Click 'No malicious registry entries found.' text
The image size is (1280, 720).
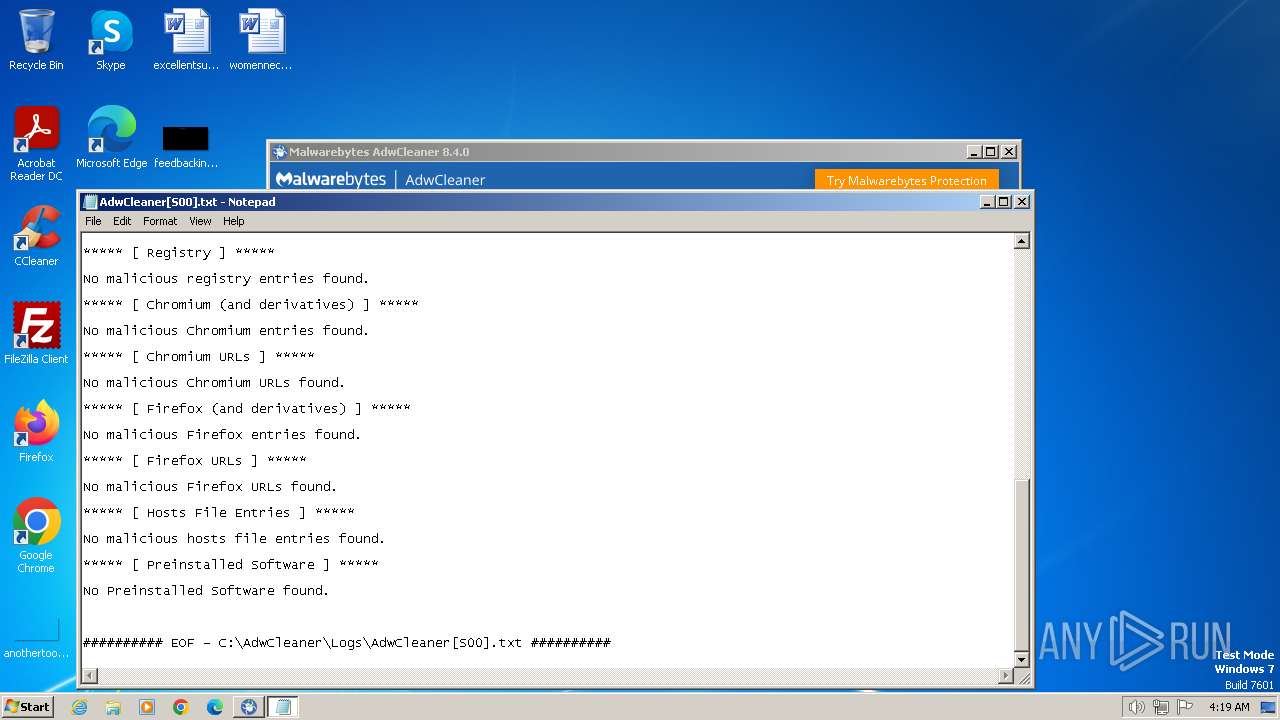pos(226,279)
